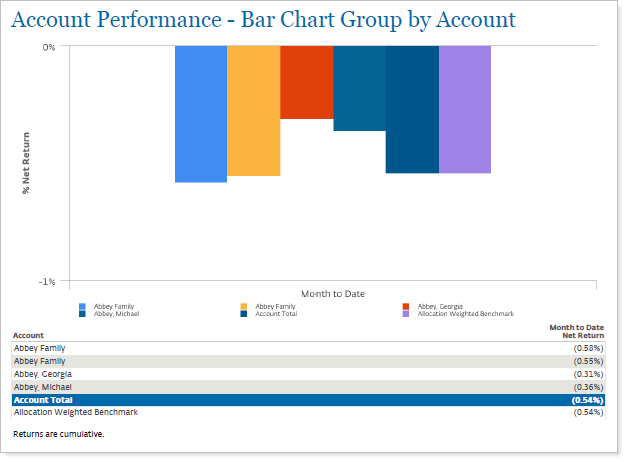Select the Abbey, Georgia table row name
This screenshot has height=462, width=627.
pyautogui.click(x=41, y=373)
